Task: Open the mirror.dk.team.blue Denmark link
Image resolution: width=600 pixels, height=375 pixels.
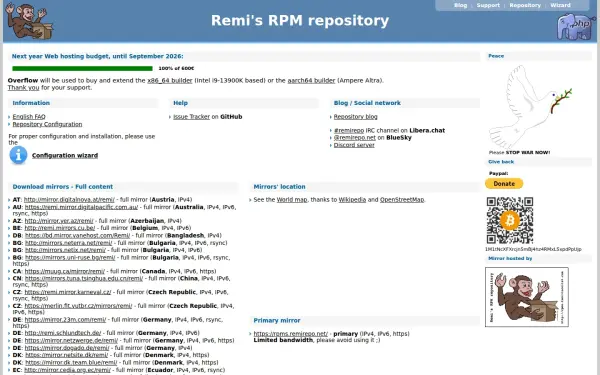Action: (71, 362)
